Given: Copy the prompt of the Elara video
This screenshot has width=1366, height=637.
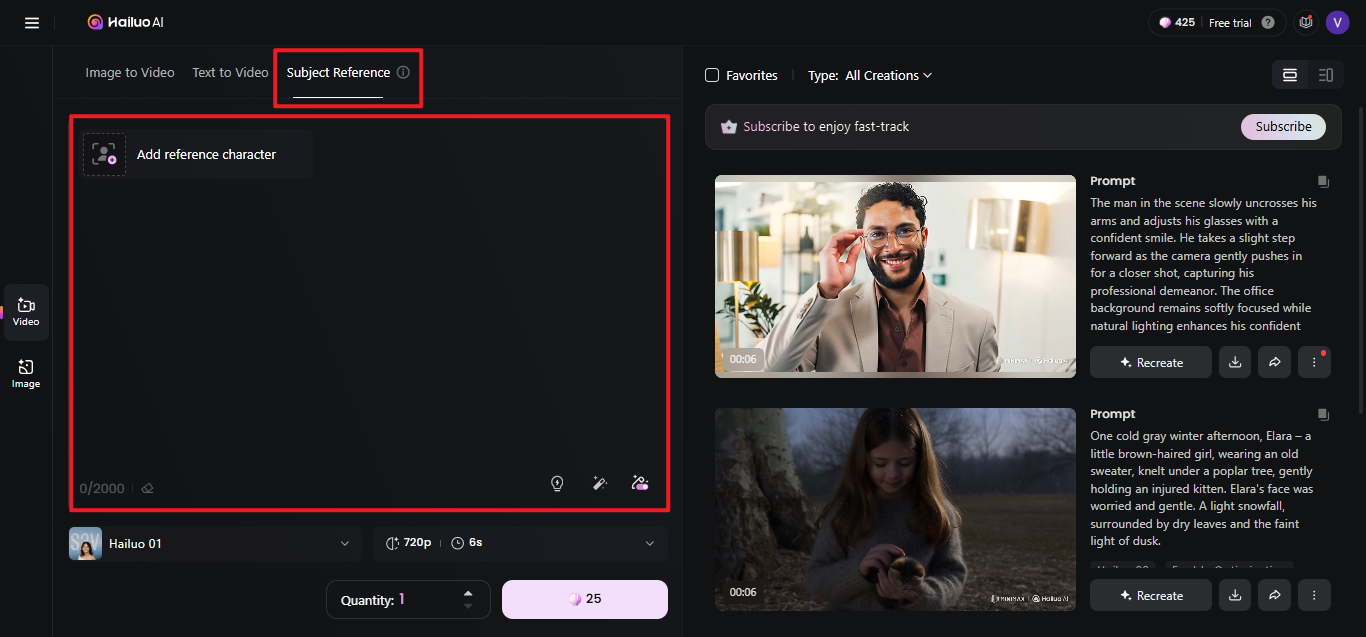Looking at the screenshot, I should coord(1323,414).
